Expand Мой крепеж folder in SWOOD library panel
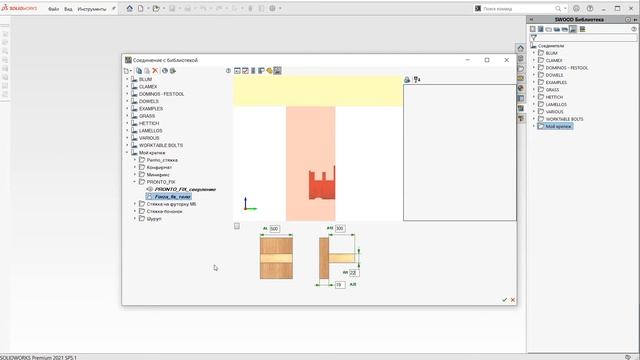This screenshot has height=360, width=640. [x=534, y=127]
